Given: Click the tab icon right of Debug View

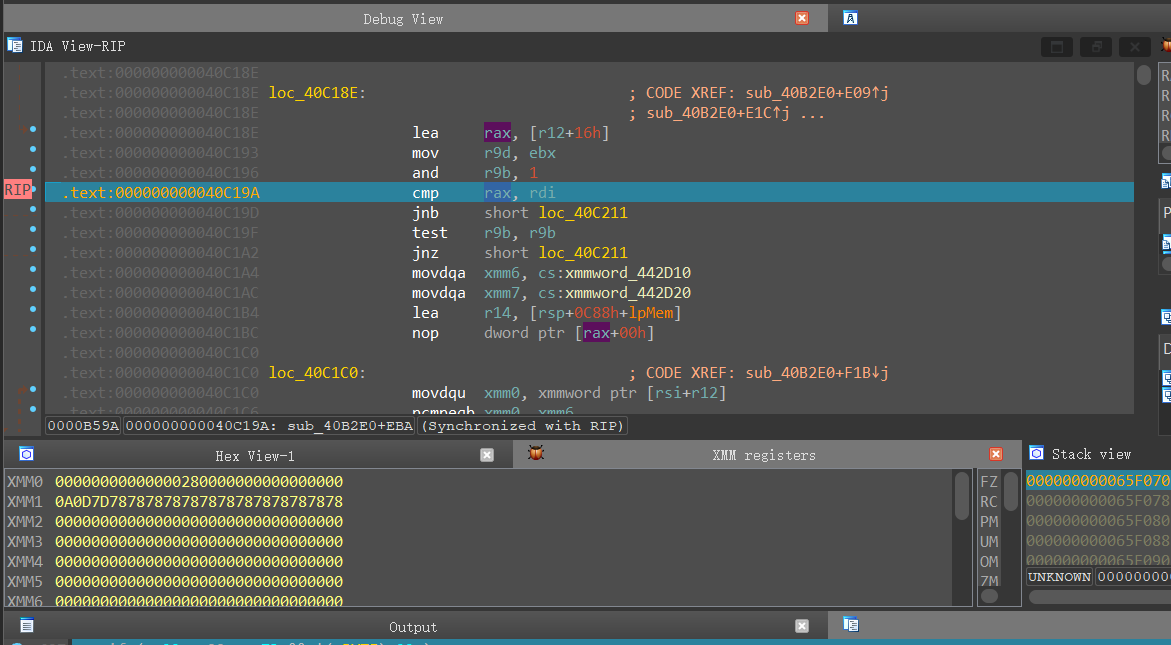Looking at the screenshot, I should 851,18.
